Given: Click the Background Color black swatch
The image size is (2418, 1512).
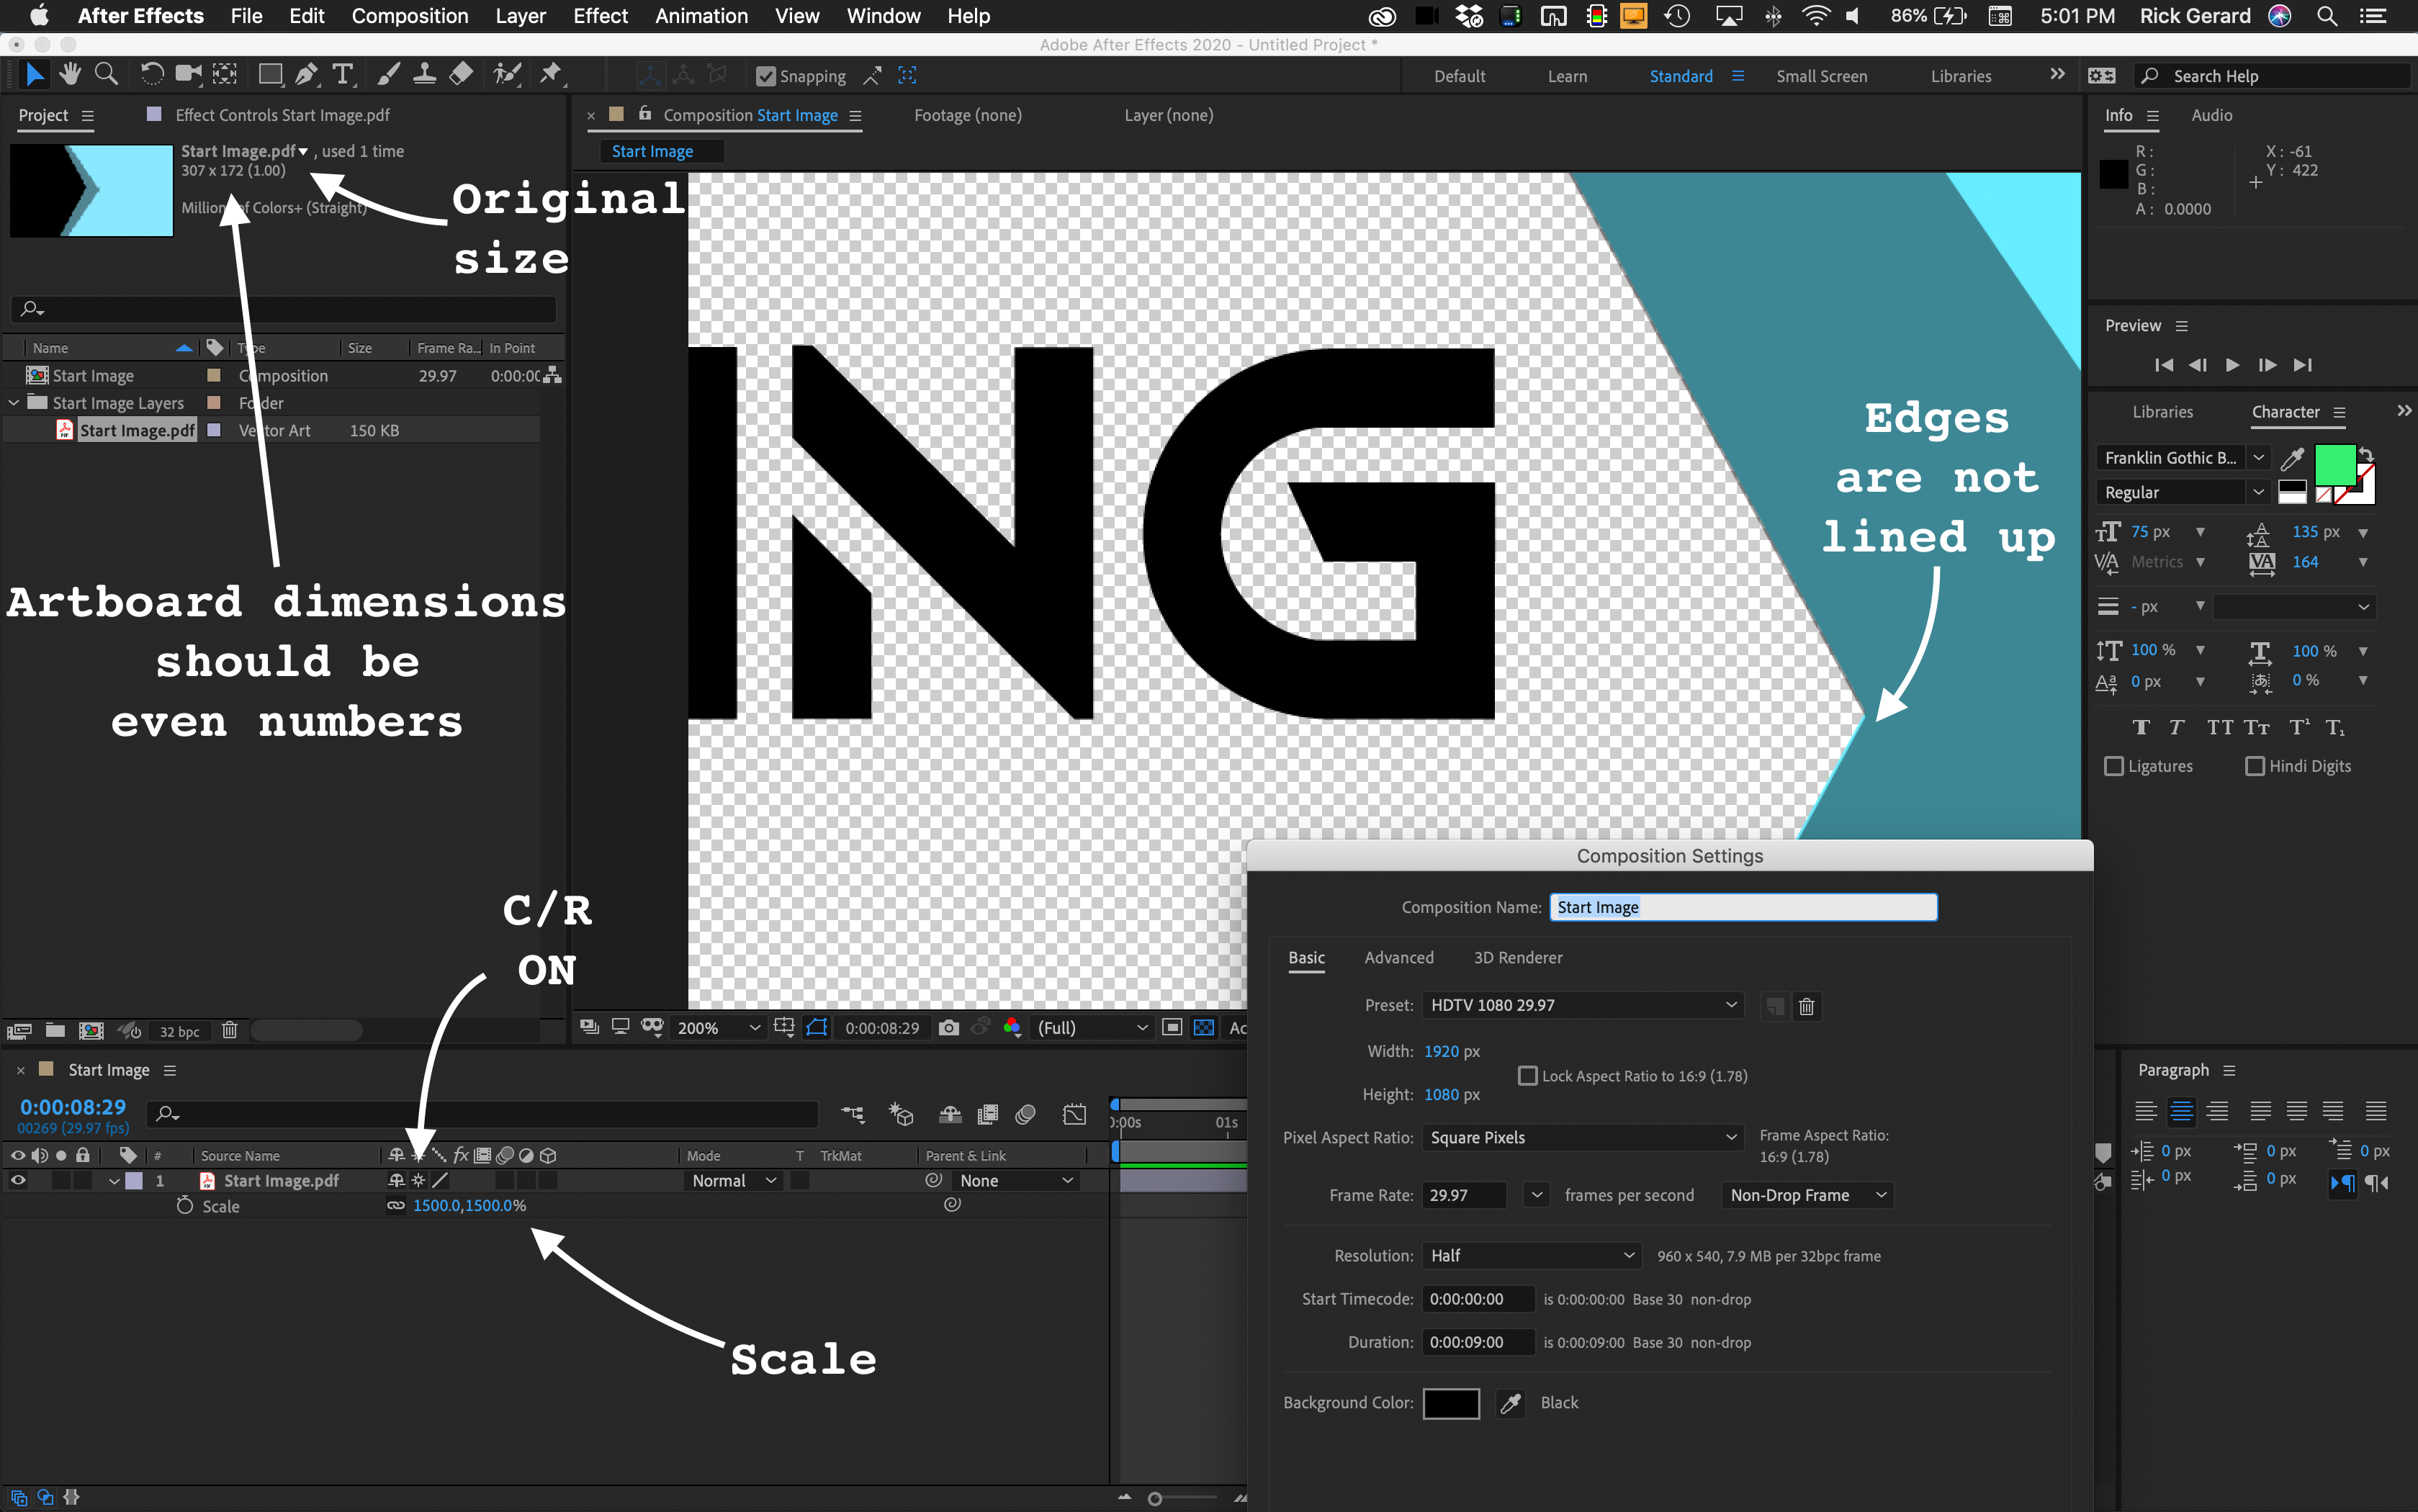Looking at the screenshot, I should tap(1451, 1403).
